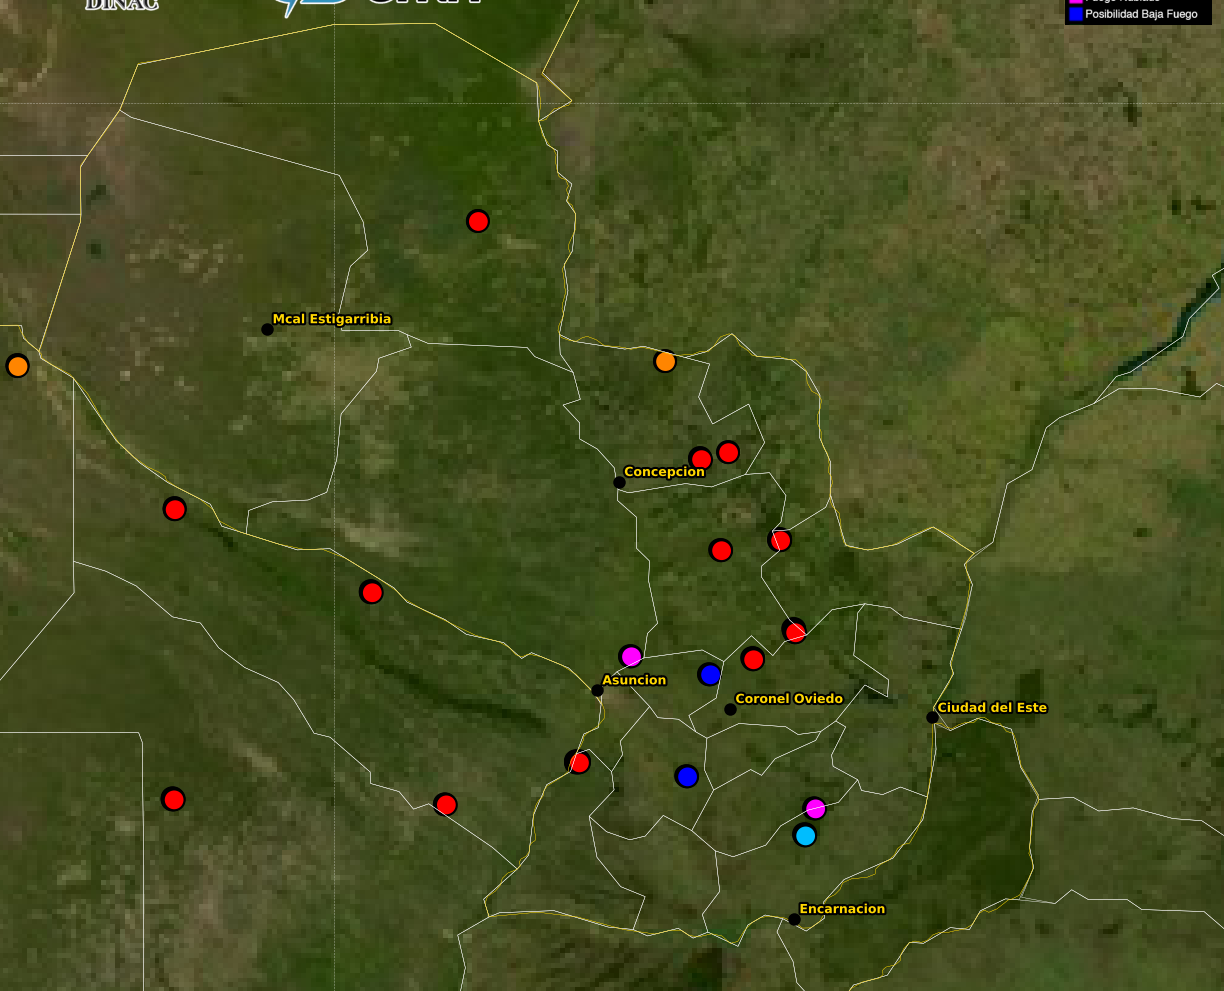This screenshot has height=991, width=1224.
Task: Select the blue marker northwest of Coronel Oviedo
Action: pyautogui.click(x=710, y=674)
